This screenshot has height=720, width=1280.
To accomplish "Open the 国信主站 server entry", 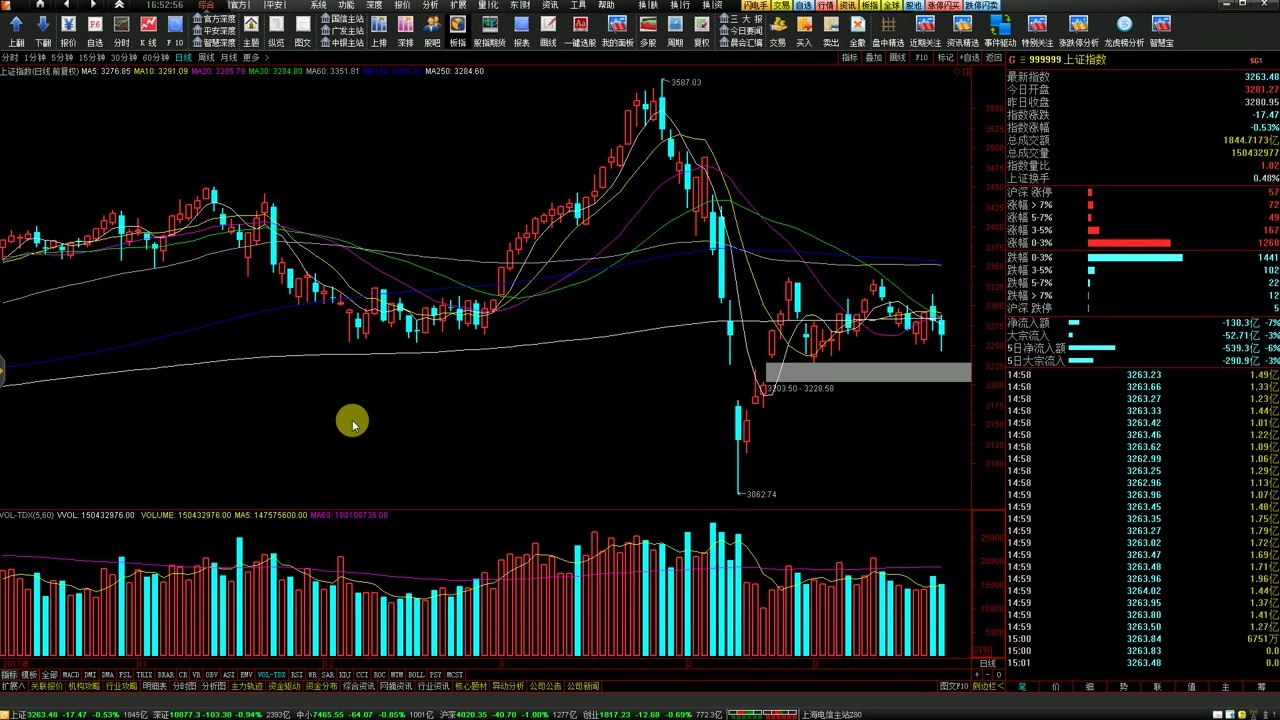I will click(x=342, y=19).
